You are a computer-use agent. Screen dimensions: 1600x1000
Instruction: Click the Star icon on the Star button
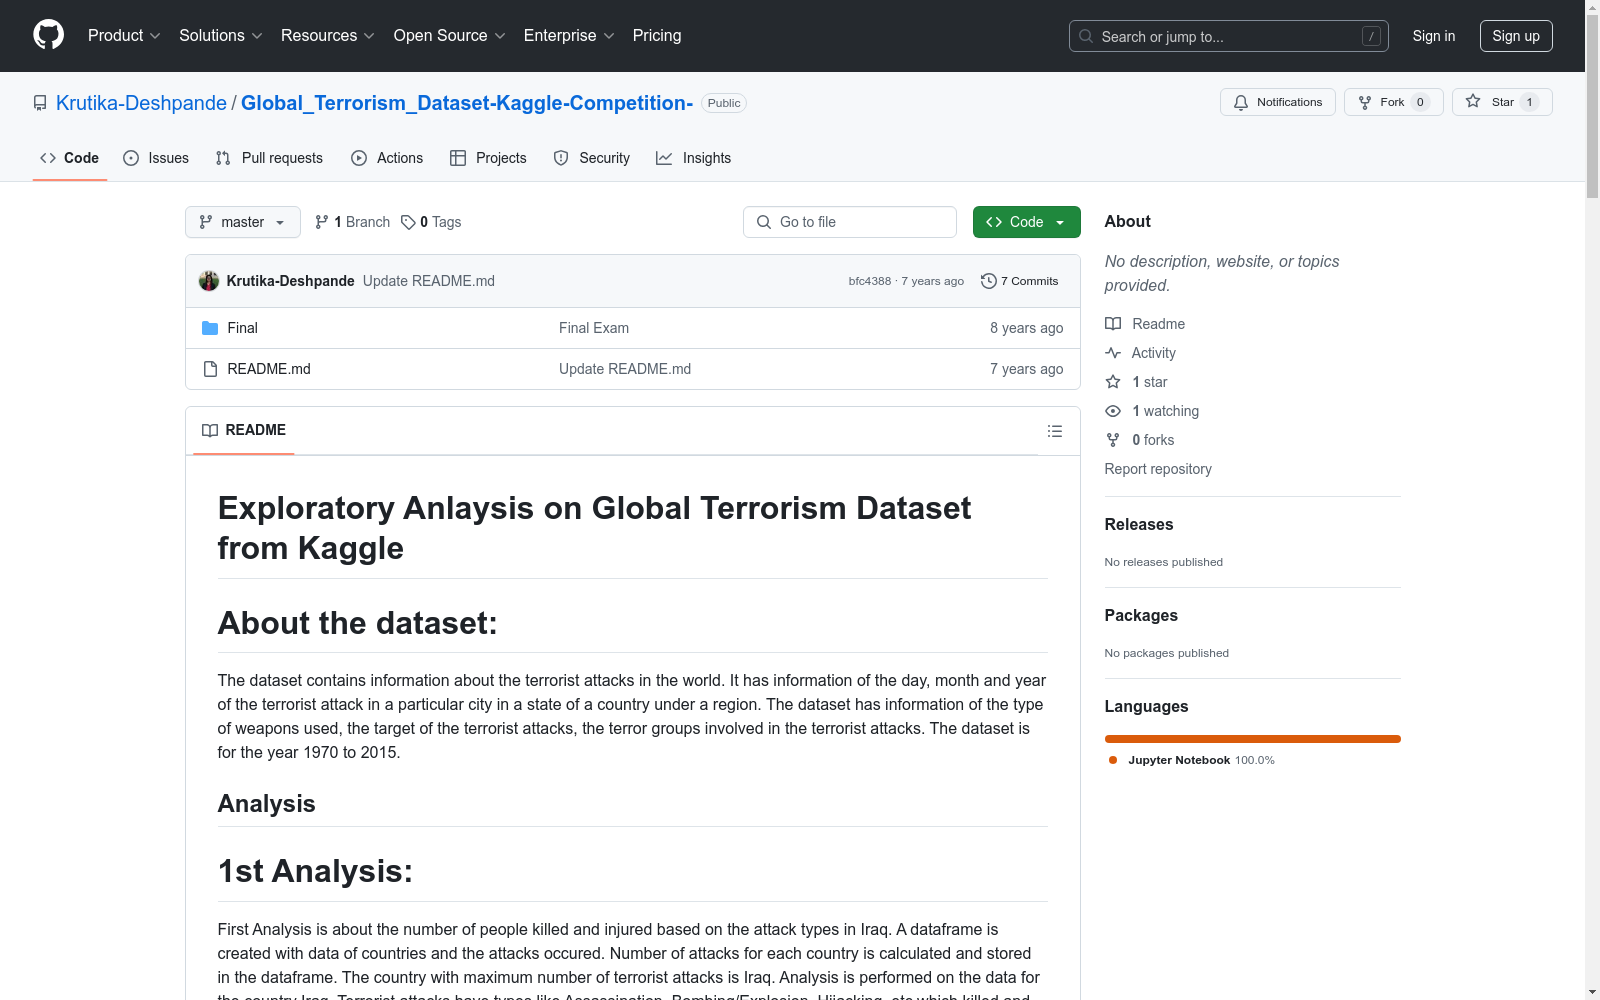(1473, 101)
